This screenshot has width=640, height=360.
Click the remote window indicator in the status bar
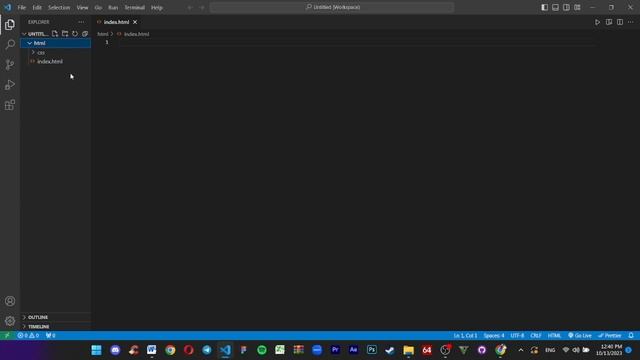tap(7, 336)
